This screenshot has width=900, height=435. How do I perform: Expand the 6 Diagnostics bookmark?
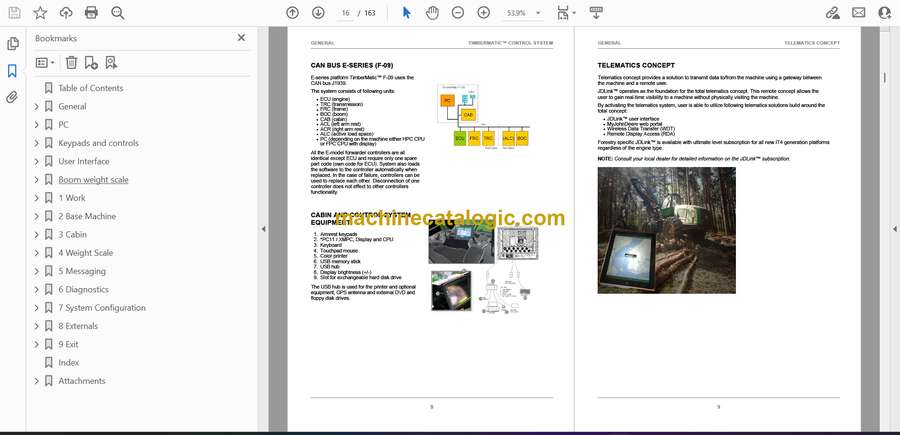[x=37, y=290]
